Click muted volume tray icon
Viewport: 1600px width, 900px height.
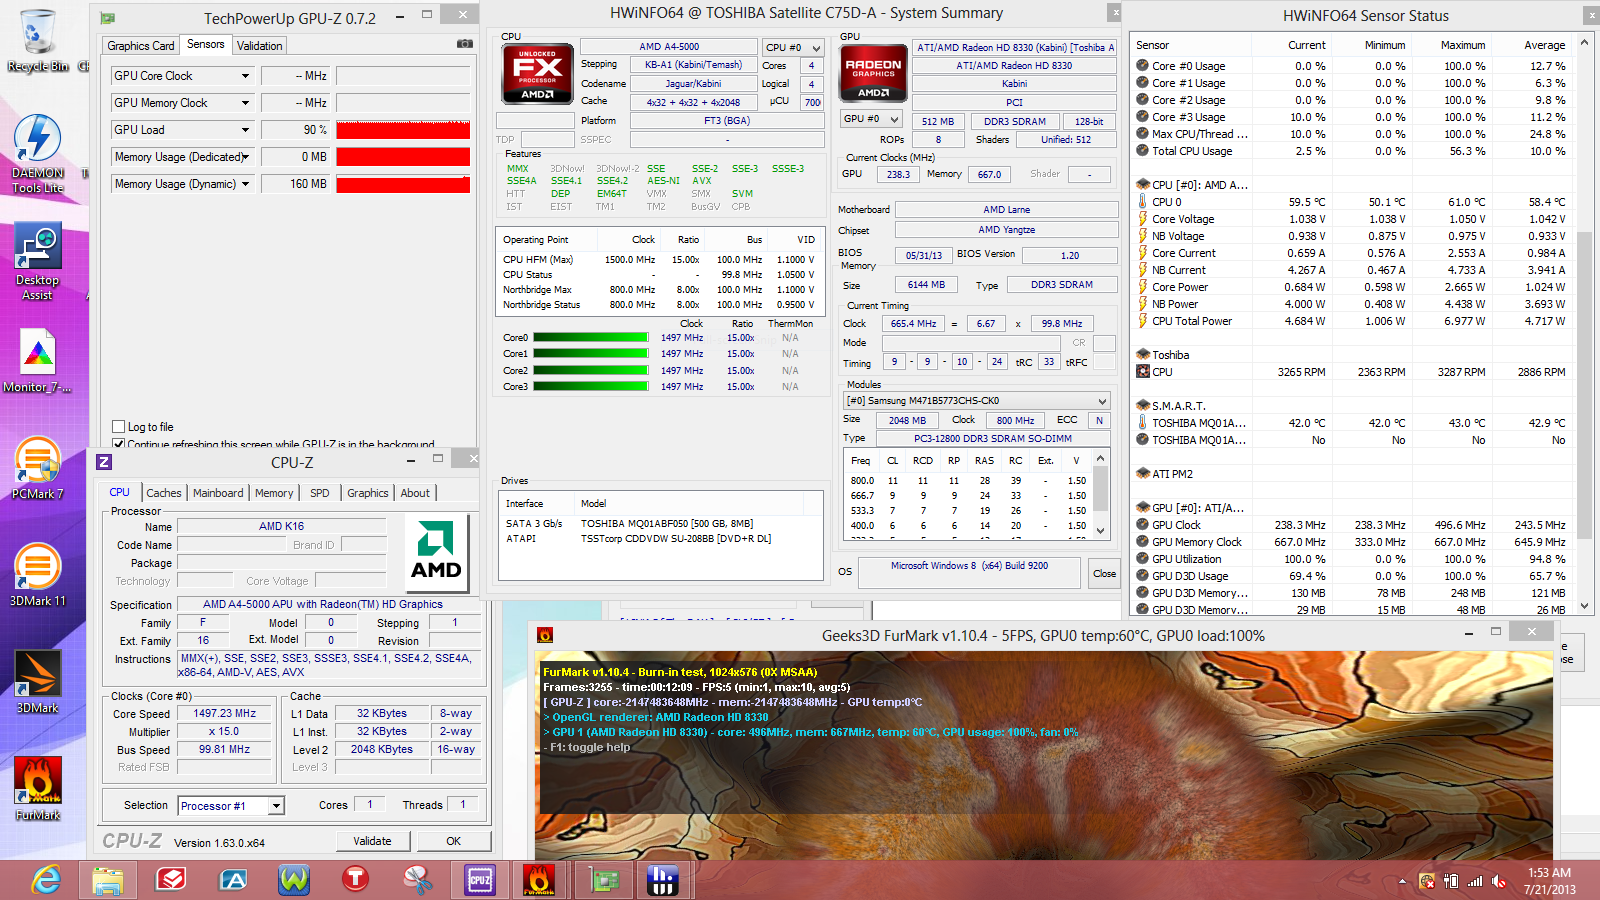(x=1499, y=881)
